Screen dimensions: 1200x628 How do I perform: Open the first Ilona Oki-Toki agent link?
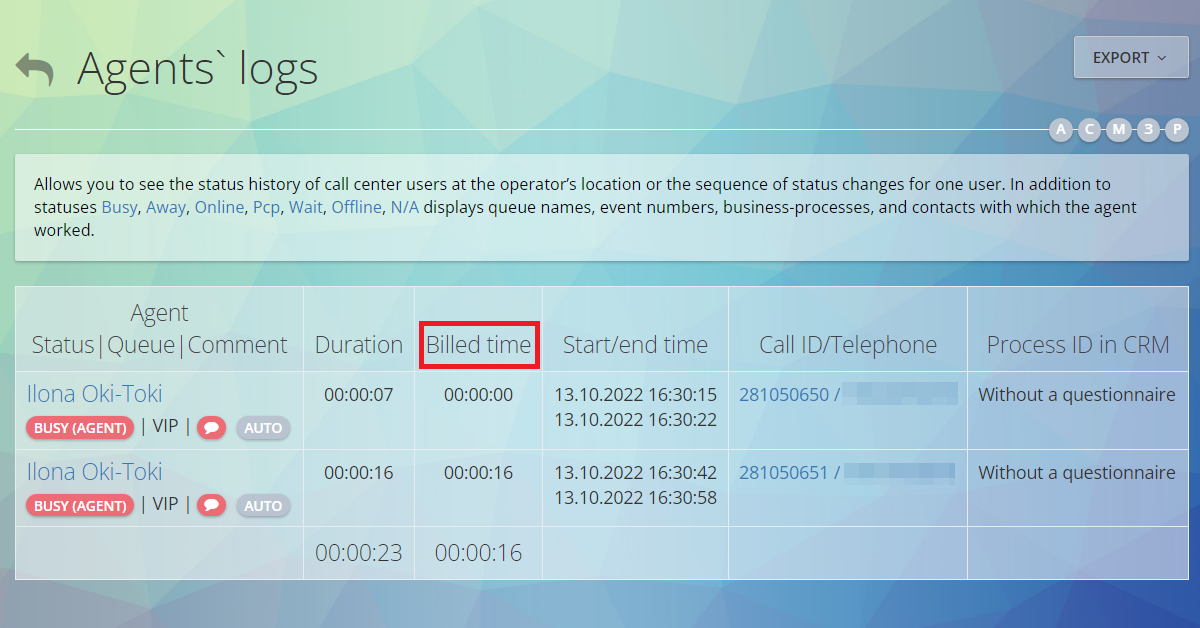point(94,394)
